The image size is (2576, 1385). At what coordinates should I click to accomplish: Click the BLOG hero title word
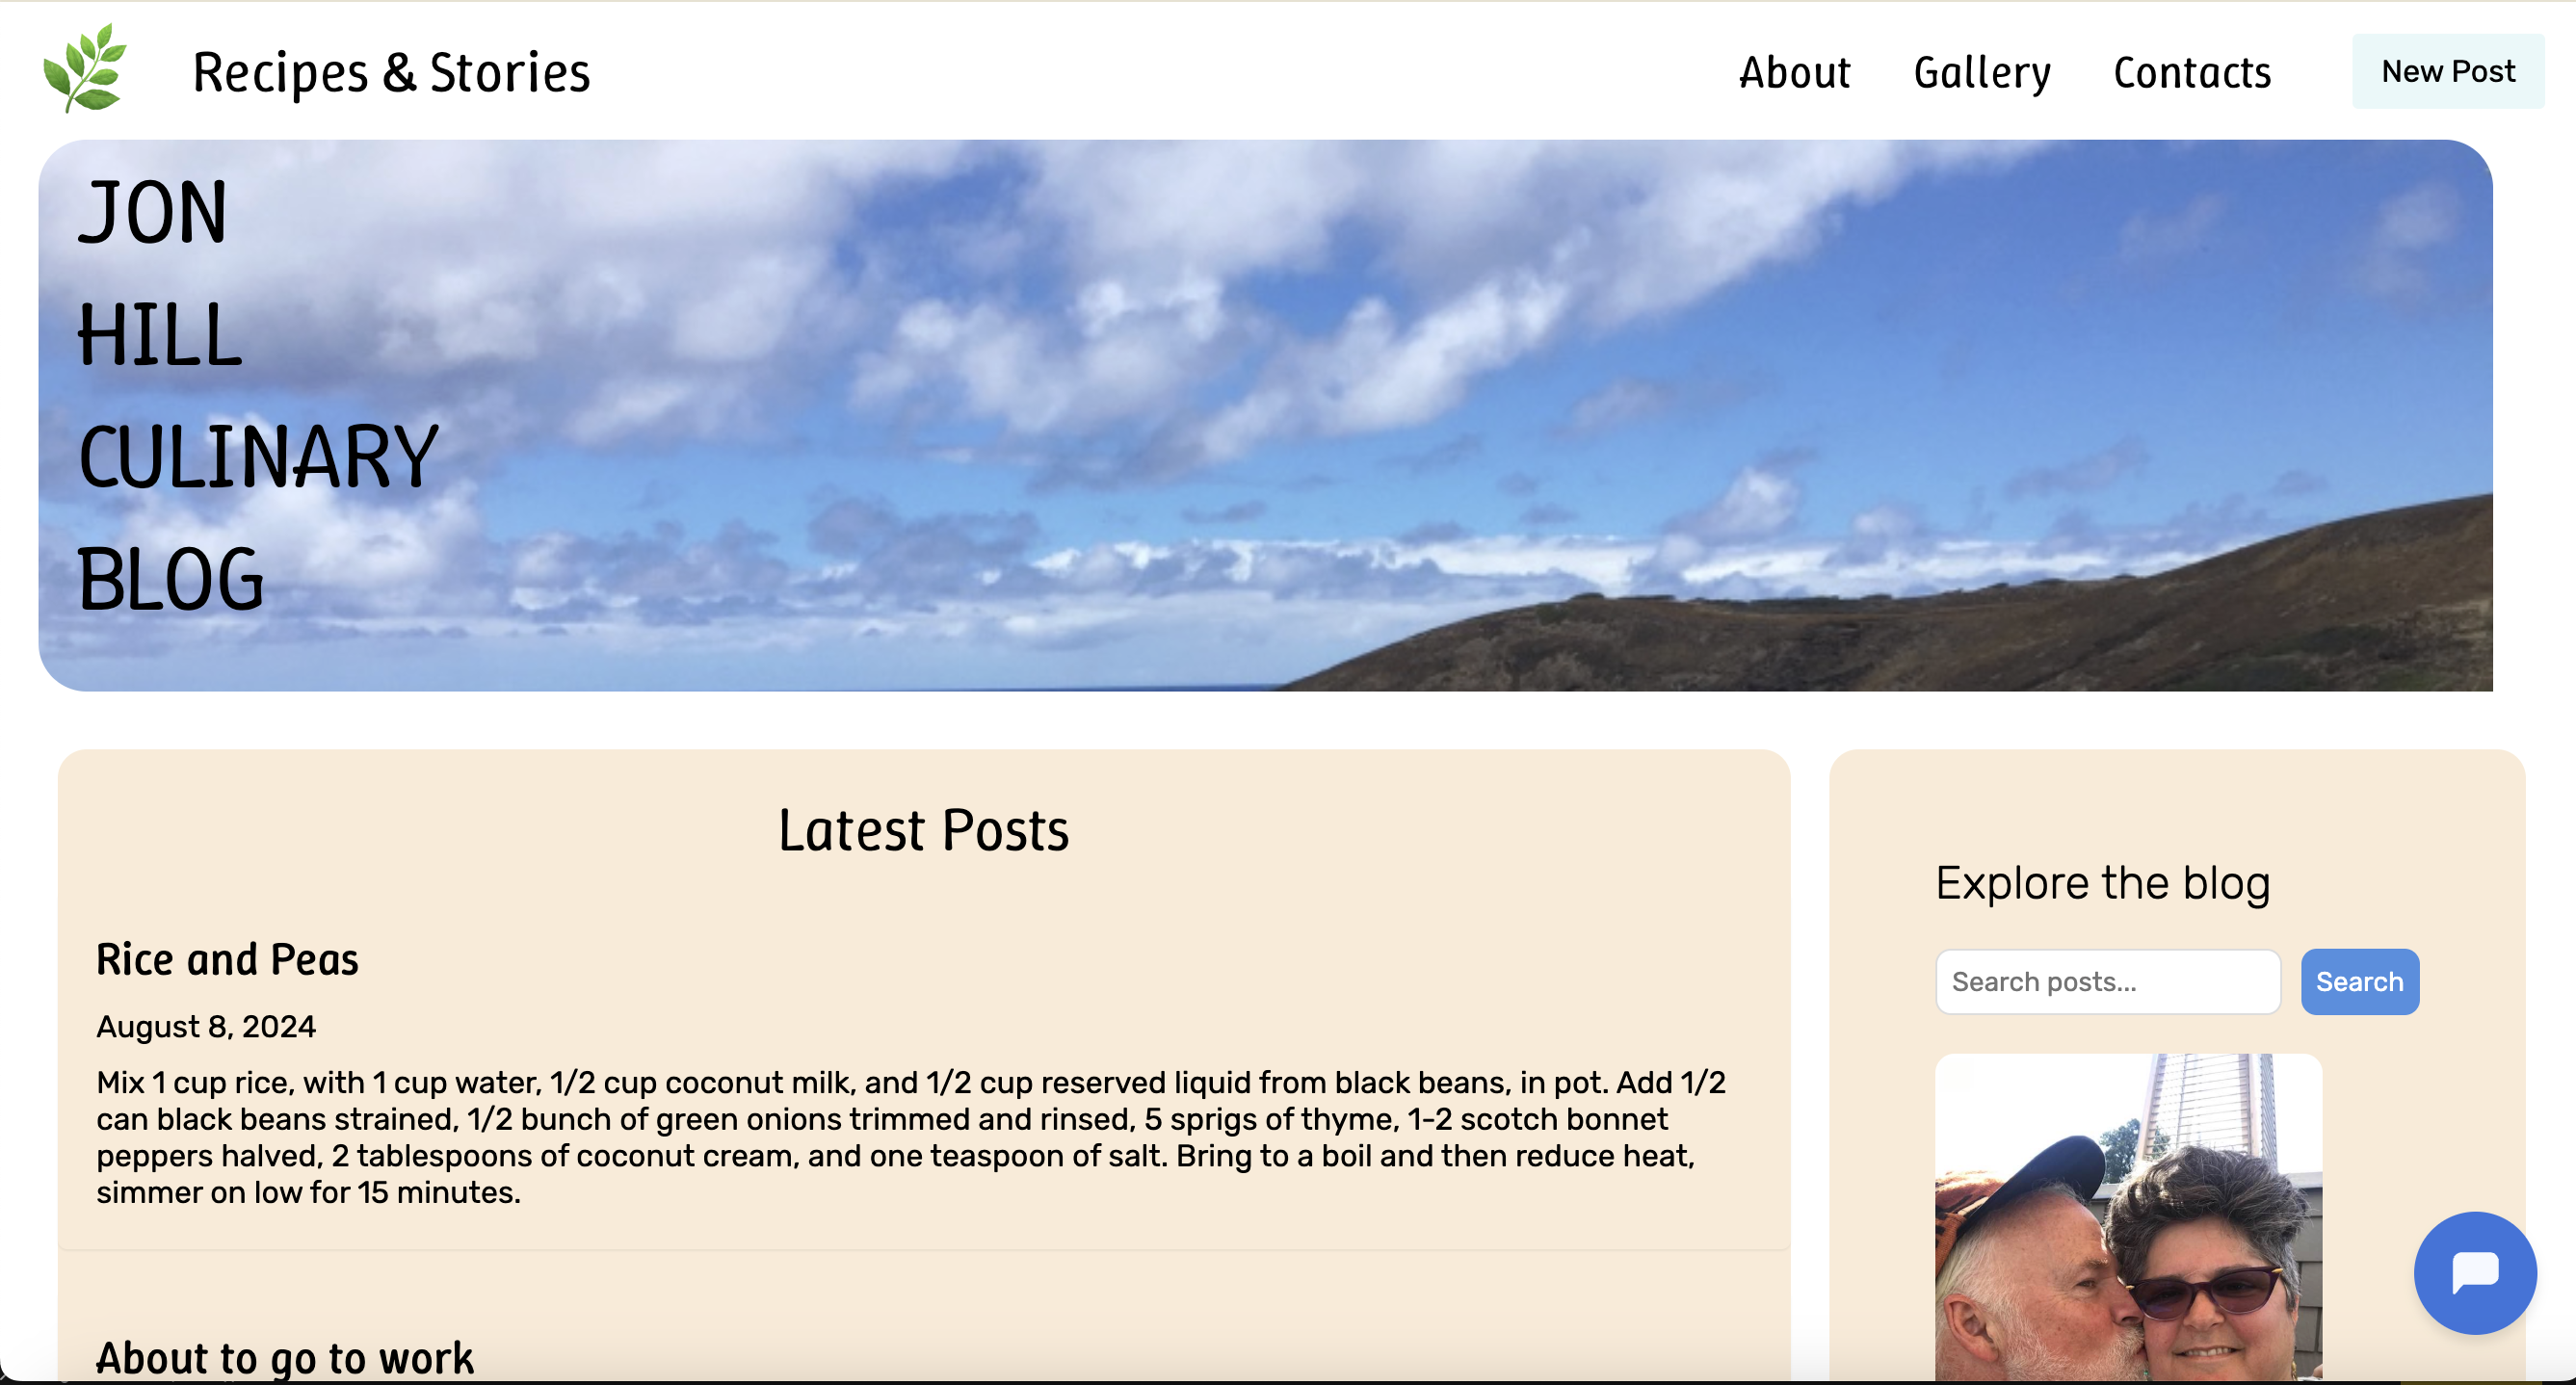coord(171,579)
